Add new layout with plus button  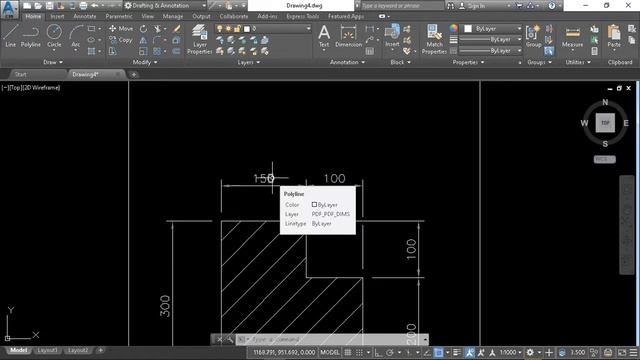(x=100, y=350)
